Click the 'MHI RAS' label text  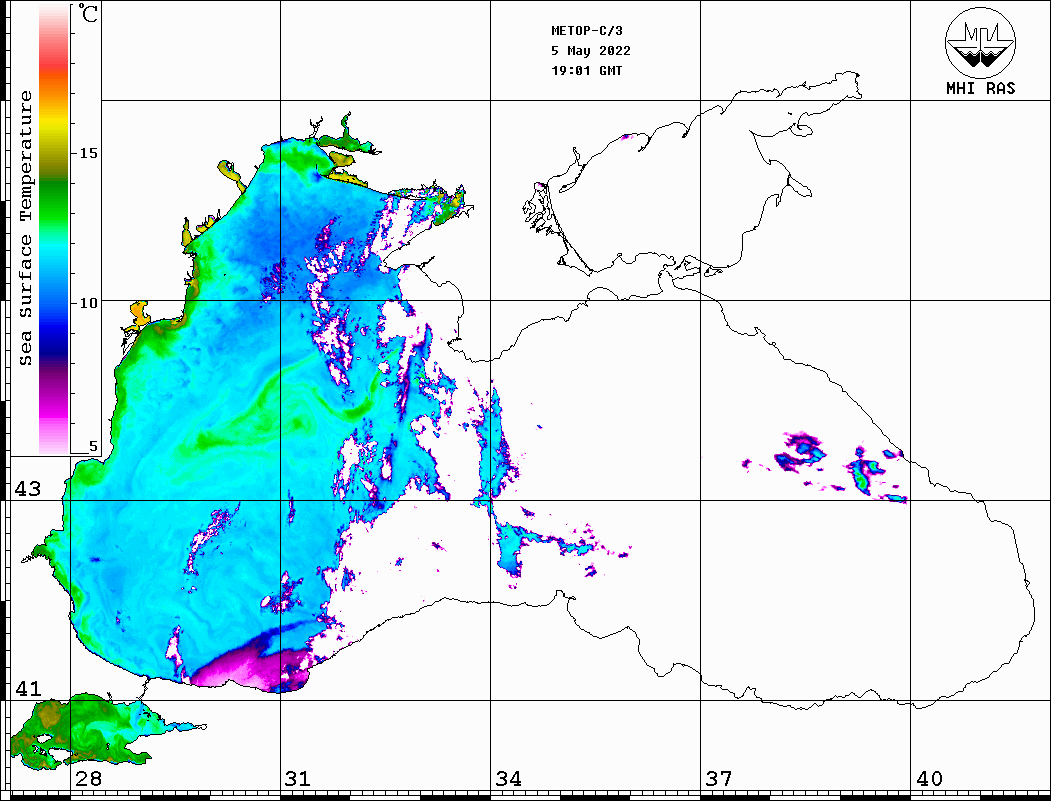980,88
